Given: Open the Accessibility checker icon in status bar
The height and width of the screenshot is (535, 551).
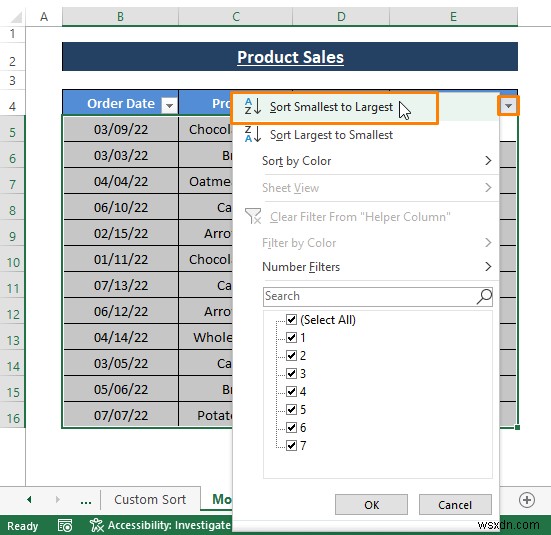Looking at the screenshot, I should click(x=97, y=525).
